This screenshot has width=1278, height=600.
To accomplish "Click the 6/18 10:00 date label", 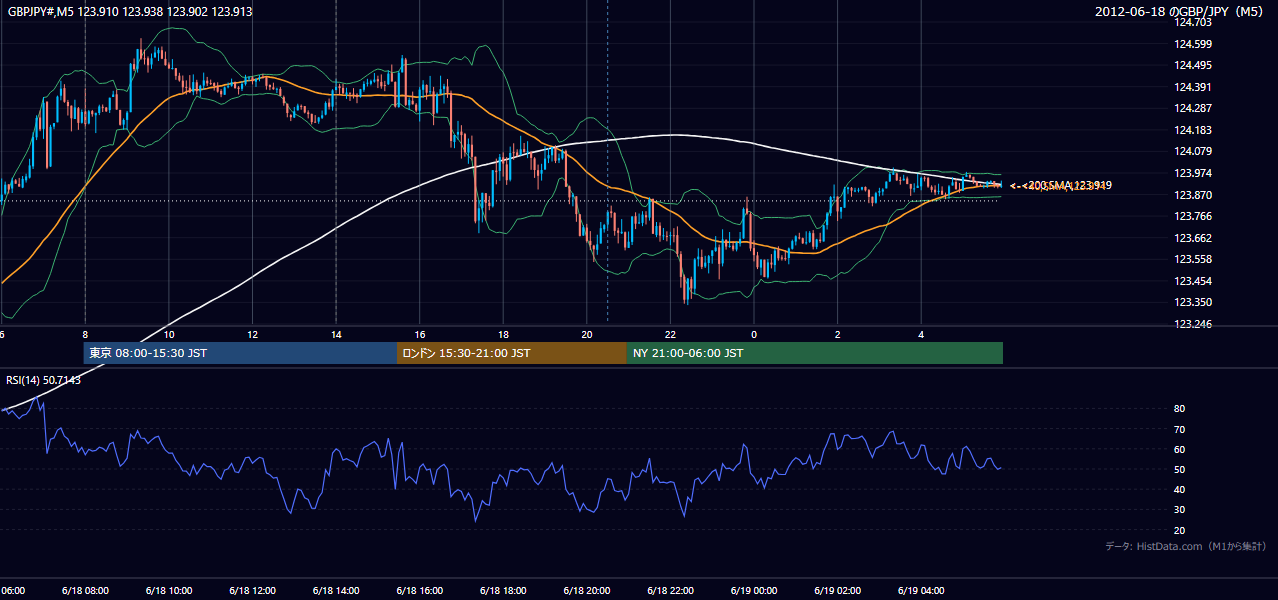I will pos(169,591).
